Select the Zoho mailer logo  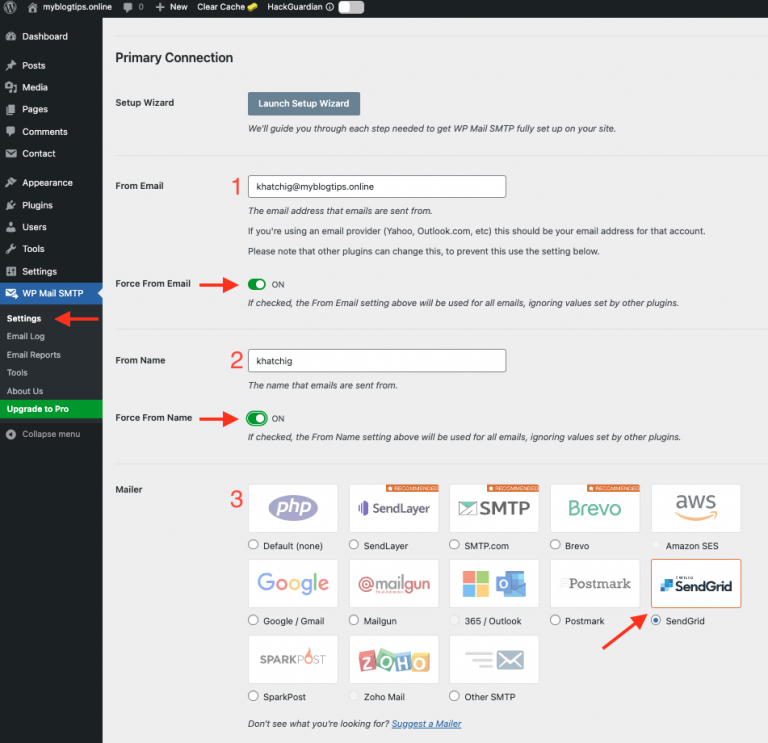[x=394, y=659]
